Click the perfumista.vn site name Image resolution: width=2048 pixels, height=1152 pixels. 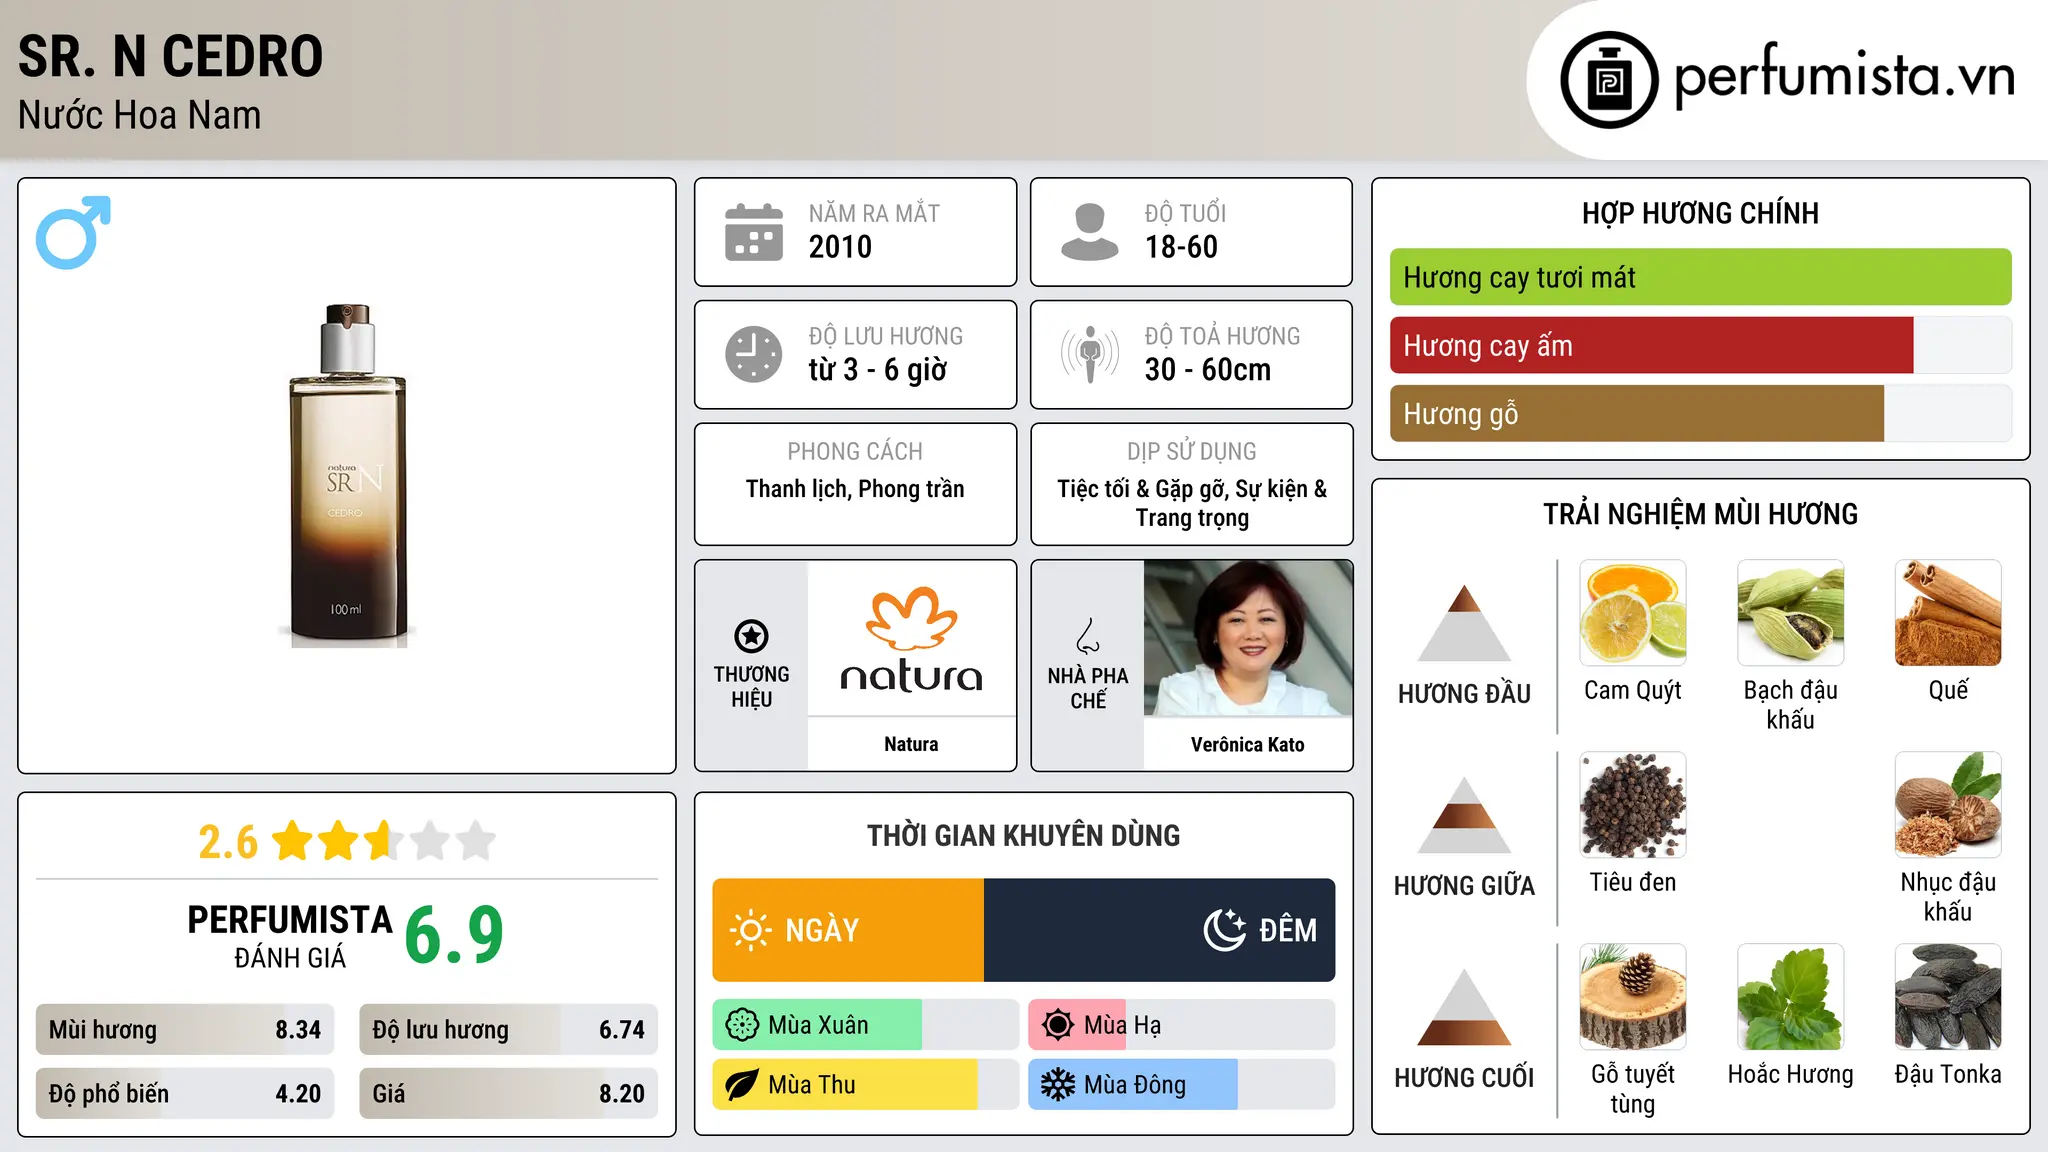pyautogui.click(x=1845, y=76)
